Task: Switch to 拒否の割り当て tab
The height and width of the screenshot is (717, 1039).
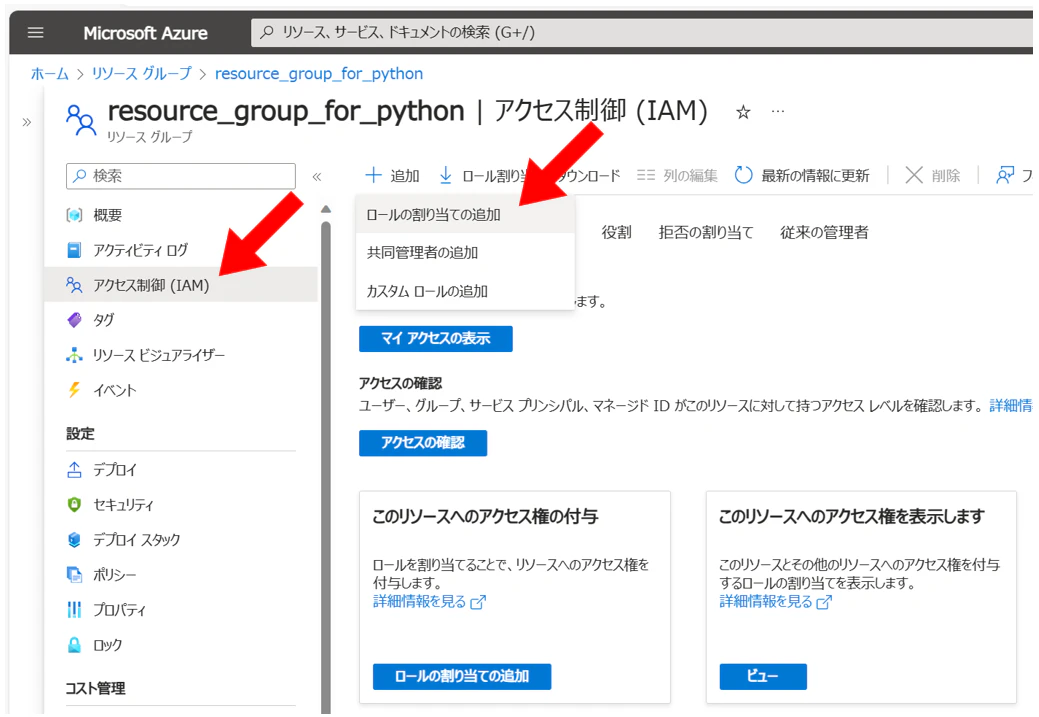Action: coord(706,233)
